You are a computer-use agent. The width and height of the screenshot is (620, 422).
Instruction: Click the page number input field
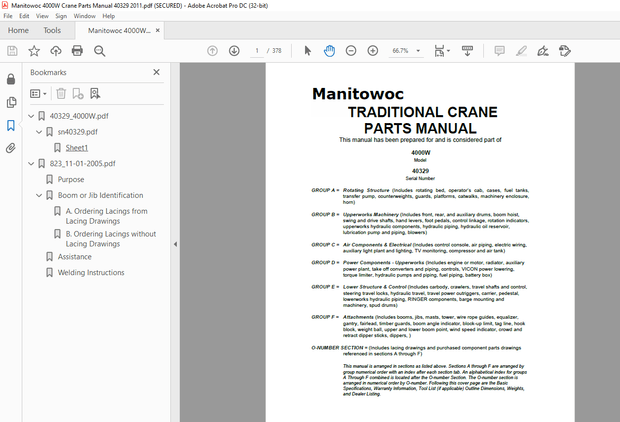[258, 51]
